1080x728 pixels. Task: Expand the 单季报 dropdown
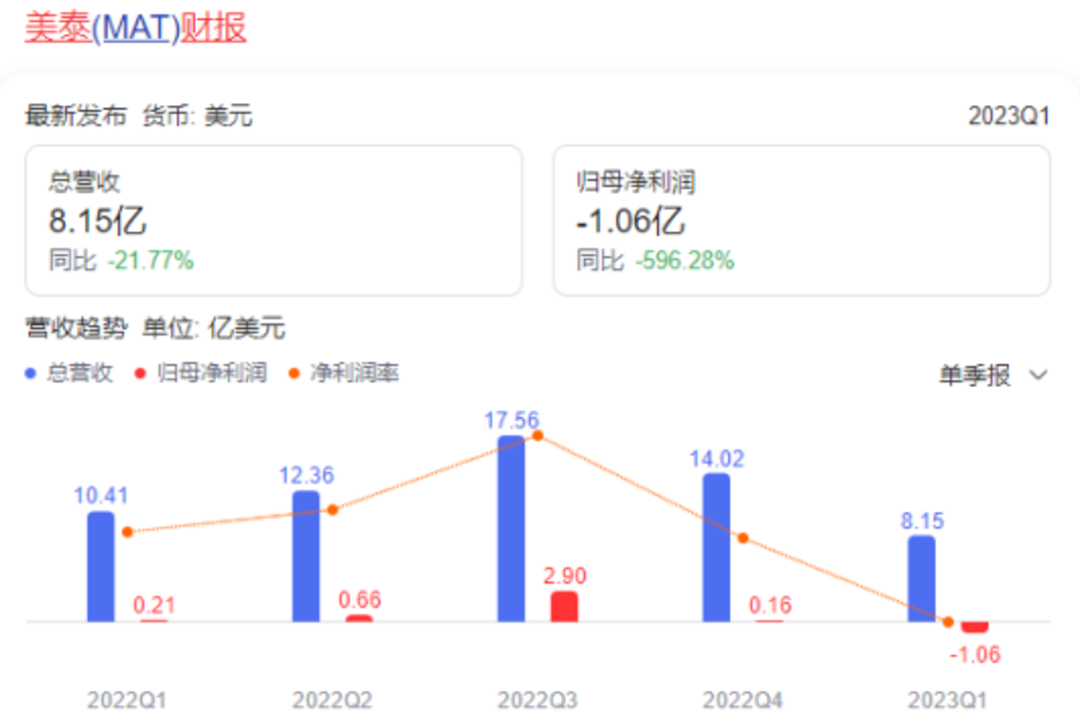click(993, 375)
